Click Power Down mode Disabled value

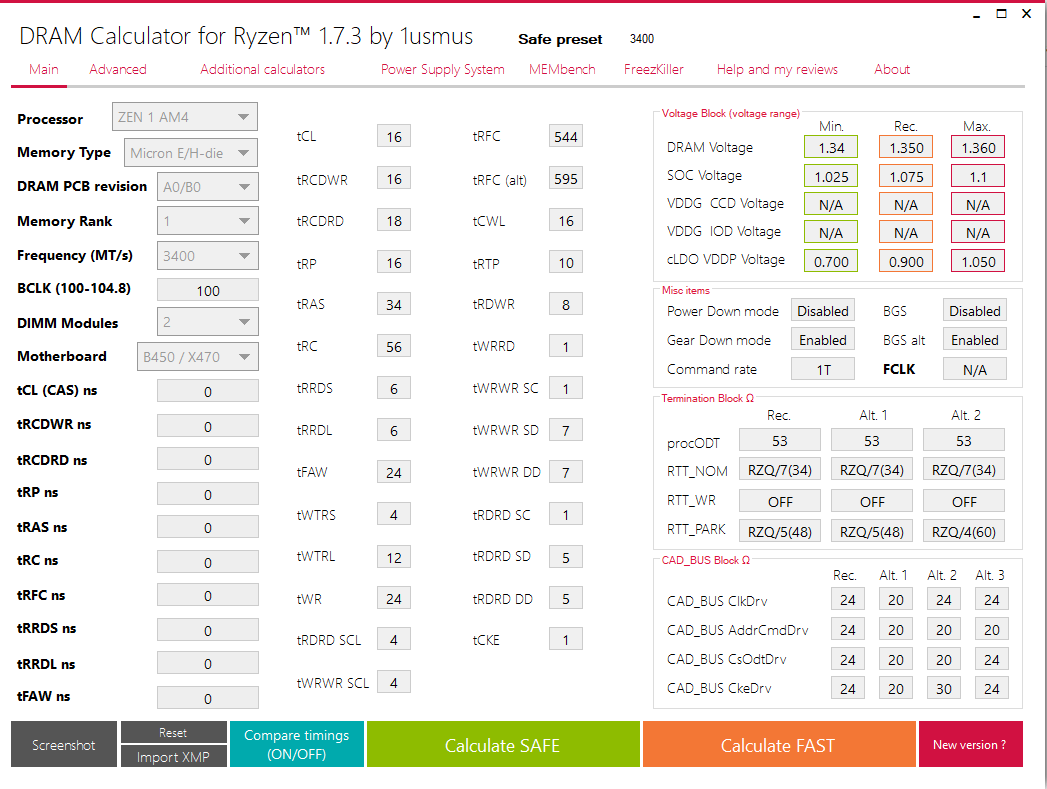[x=823, y=310]
